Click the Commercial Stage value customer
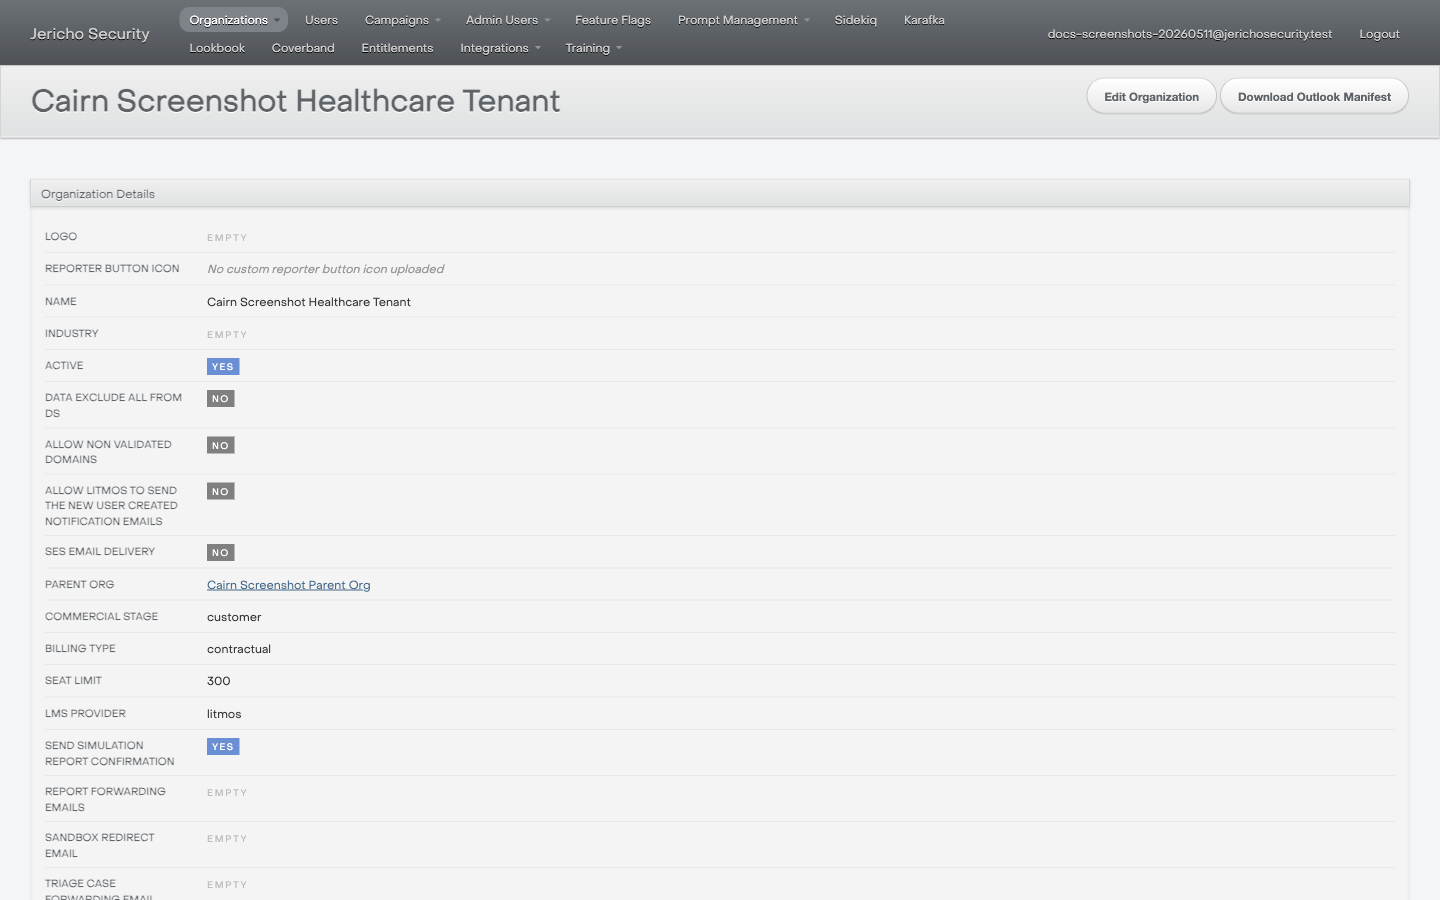This screenshot has width=1440, height=900. pos(234,617)
